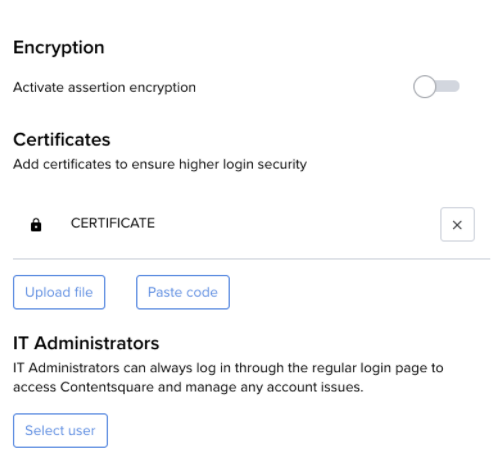Select the CERTIFICATE entry name
Screen dimensions: 502x468
pyautogui.click(x=113, y=223)
